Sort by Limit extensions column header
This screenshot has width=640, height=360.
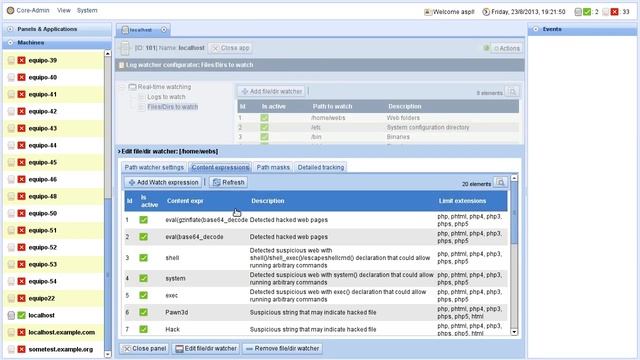pos(462,201)
